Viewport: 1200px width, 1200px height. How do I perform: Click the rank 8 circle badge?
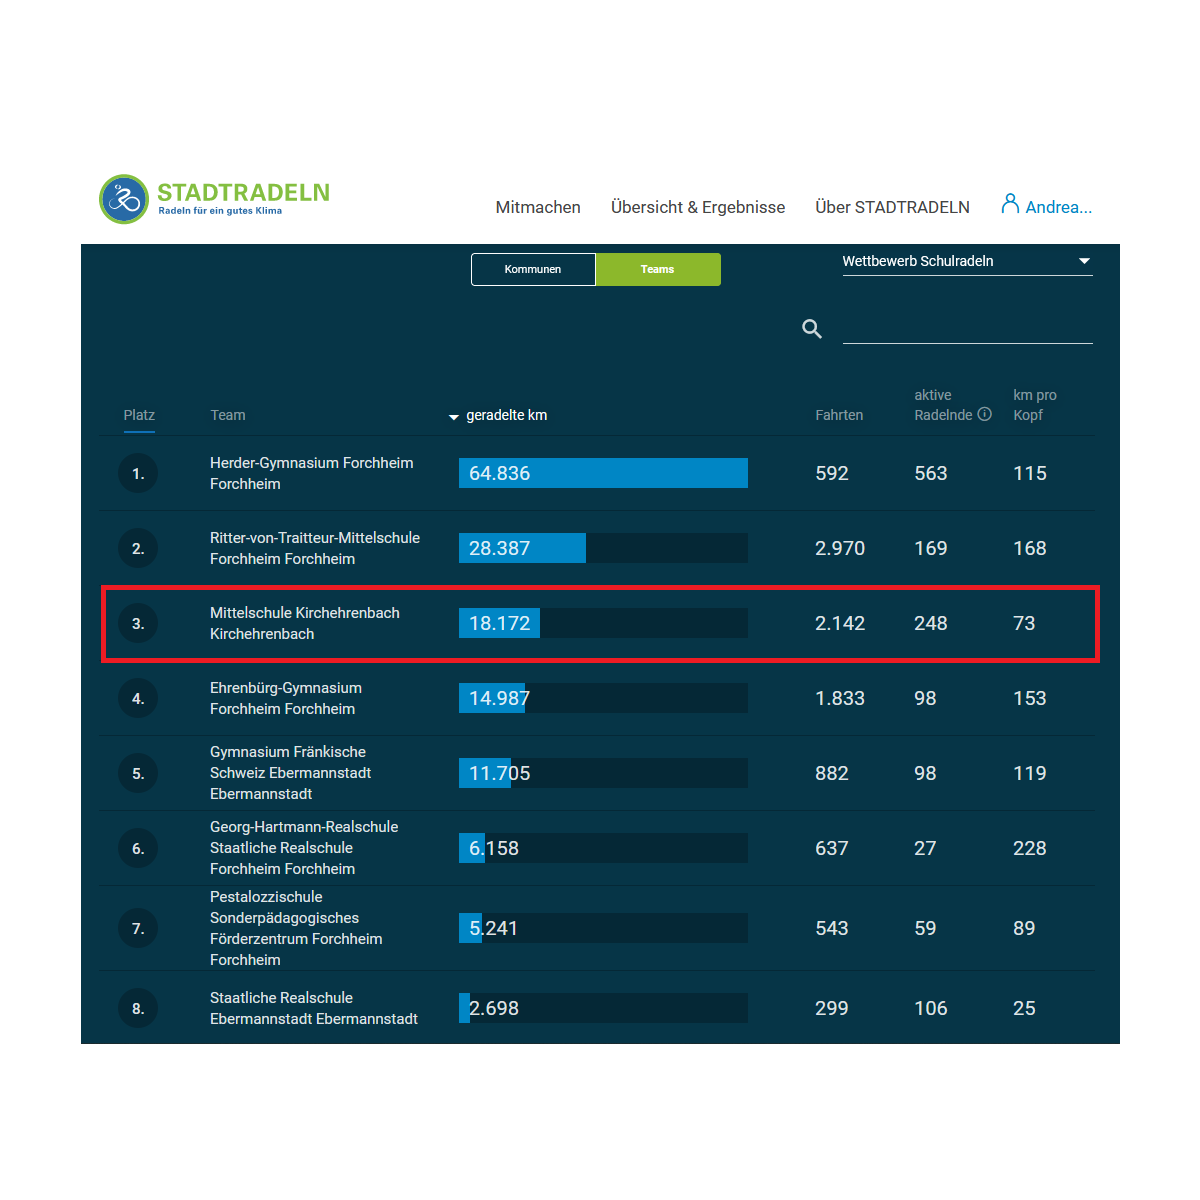click(x=138, y=1008)
